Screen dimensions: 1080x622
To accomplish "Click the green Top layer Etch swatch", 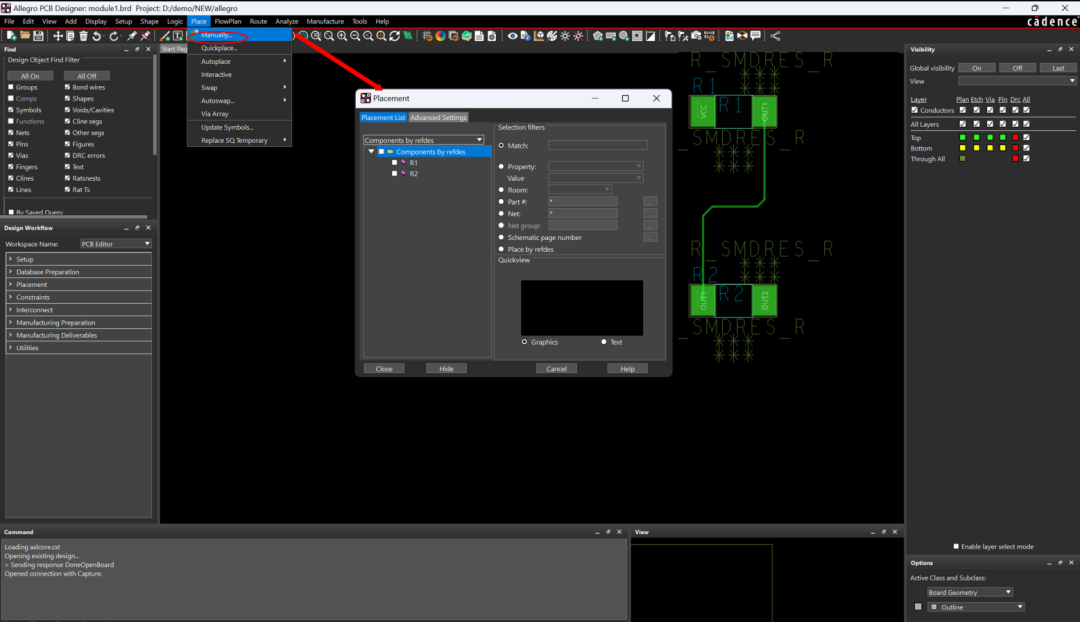I will [976, 137].
